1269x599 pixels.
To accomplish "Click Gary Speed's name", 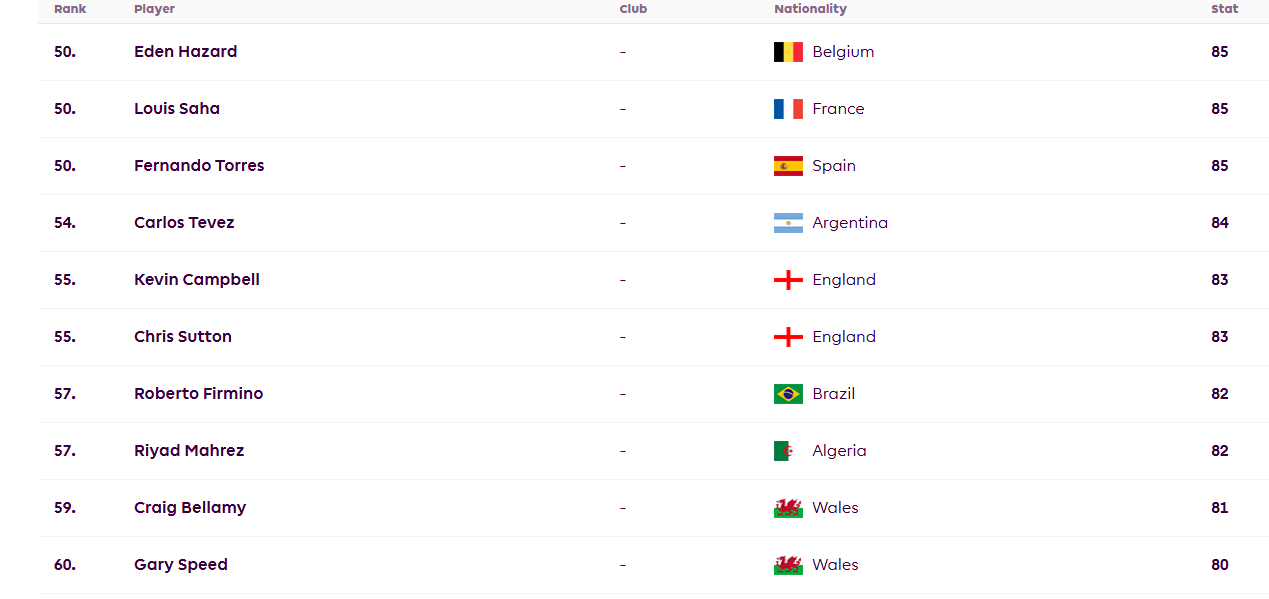I will (x=181, y=565).
